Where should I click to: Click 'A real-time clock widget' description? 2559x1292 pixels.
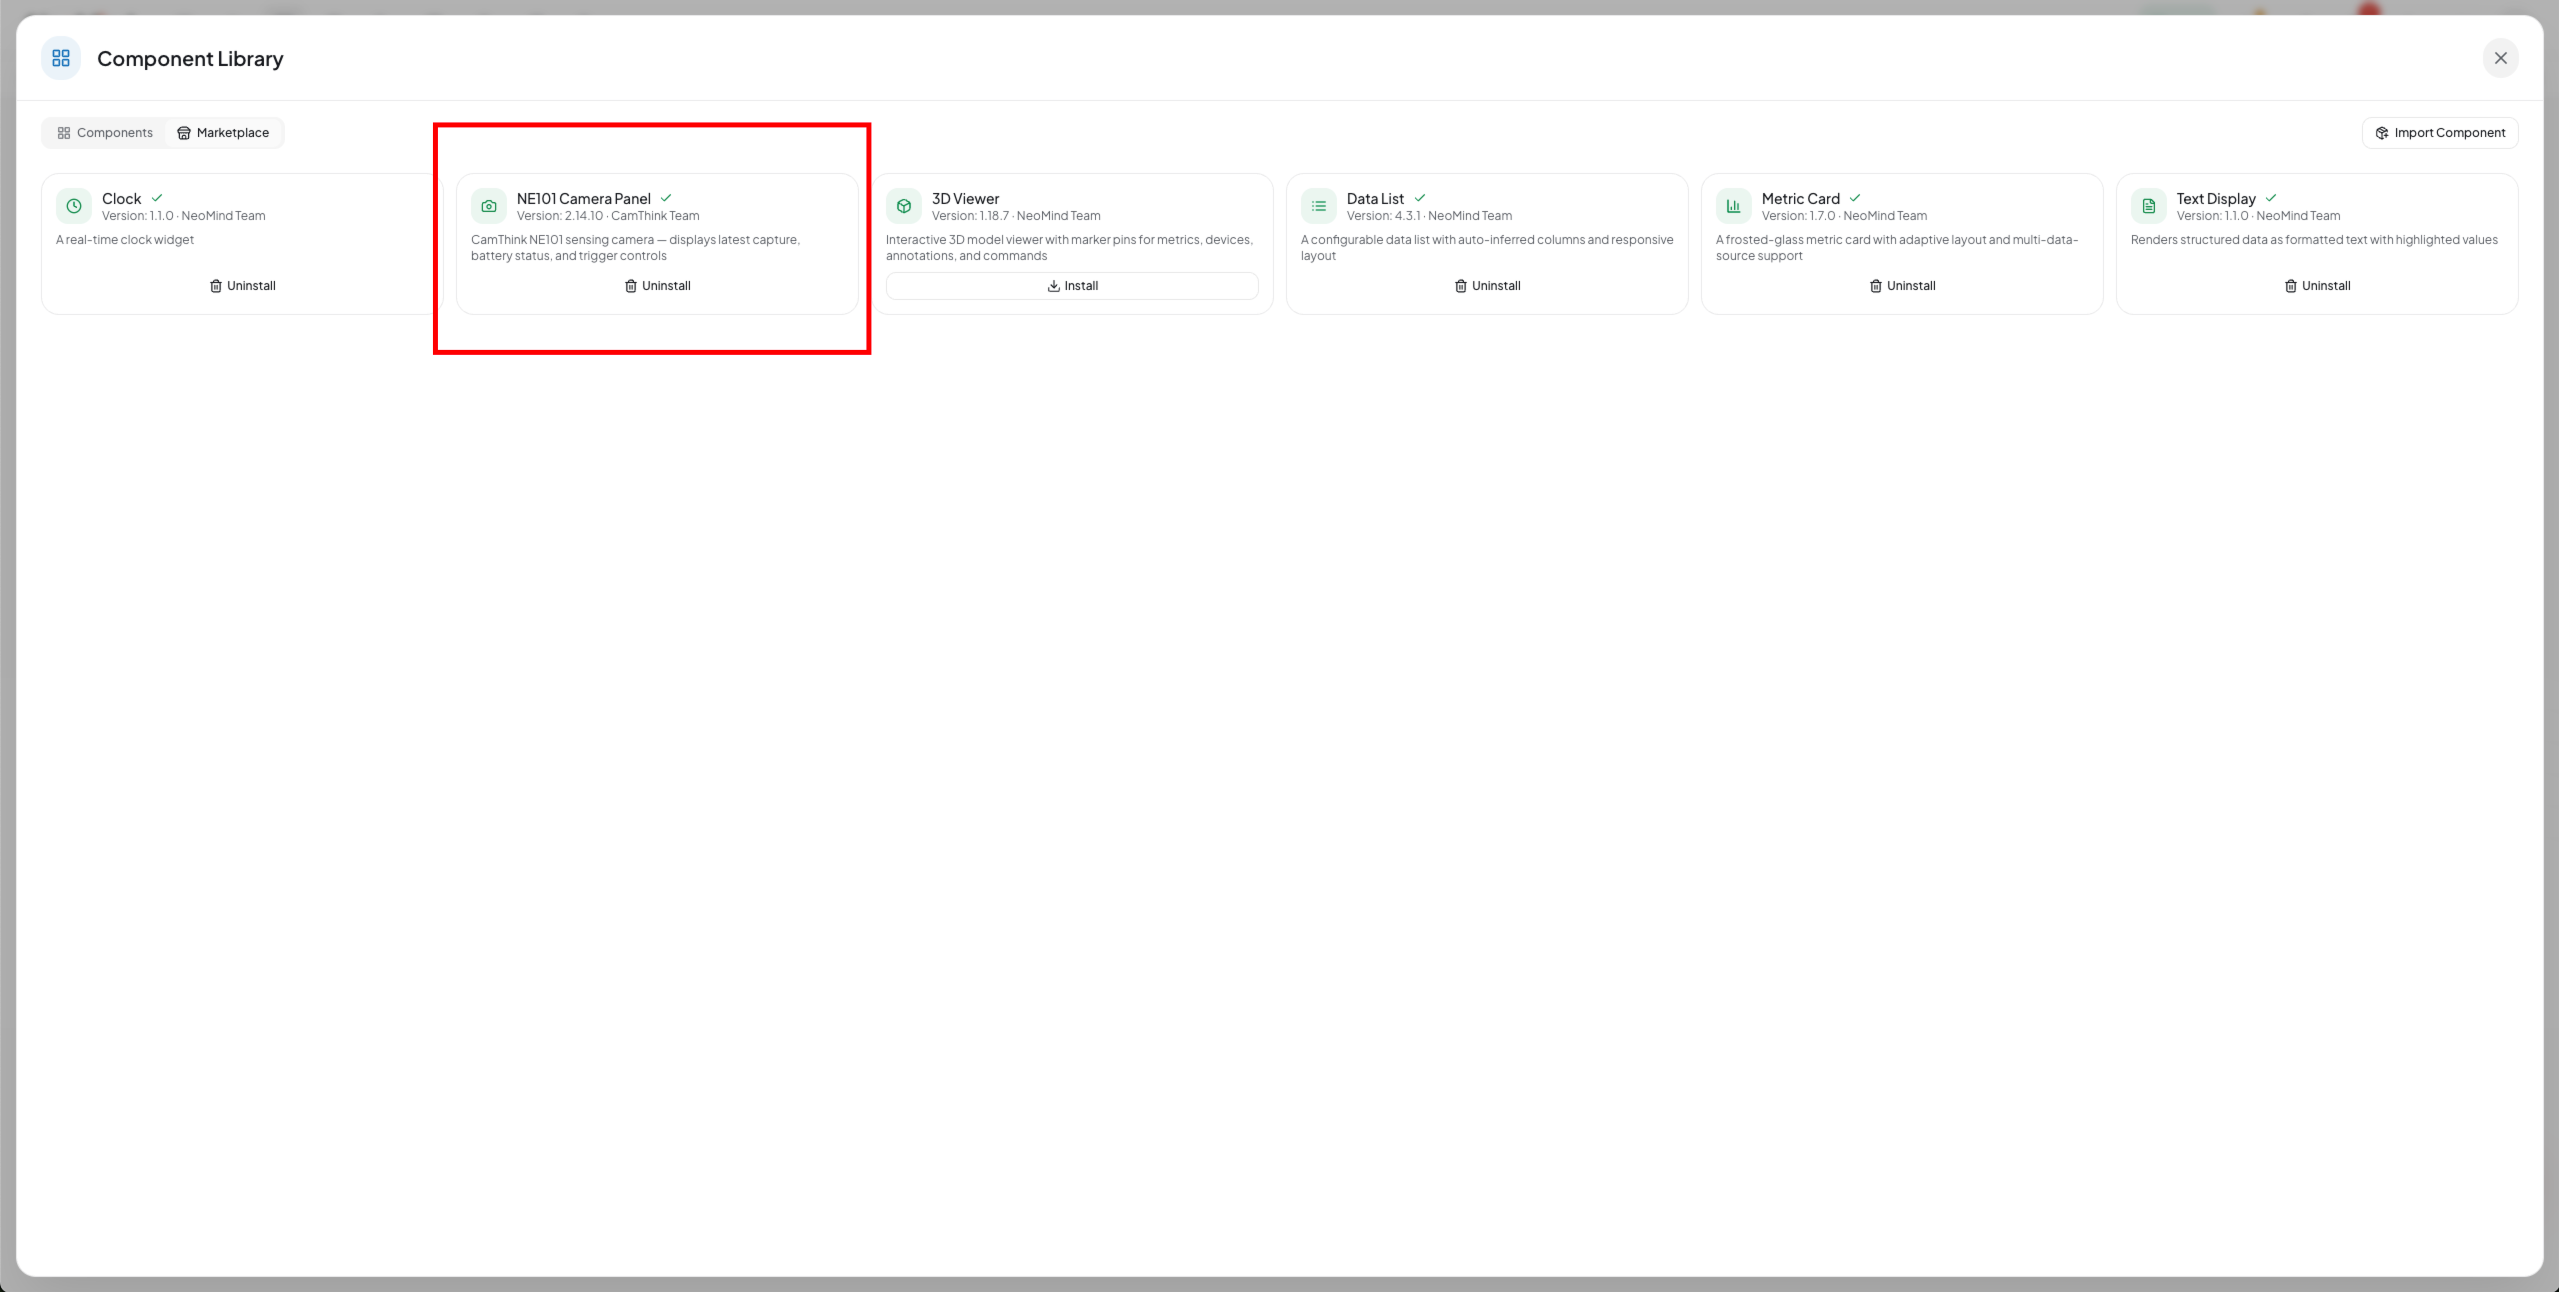coord(125,240)
